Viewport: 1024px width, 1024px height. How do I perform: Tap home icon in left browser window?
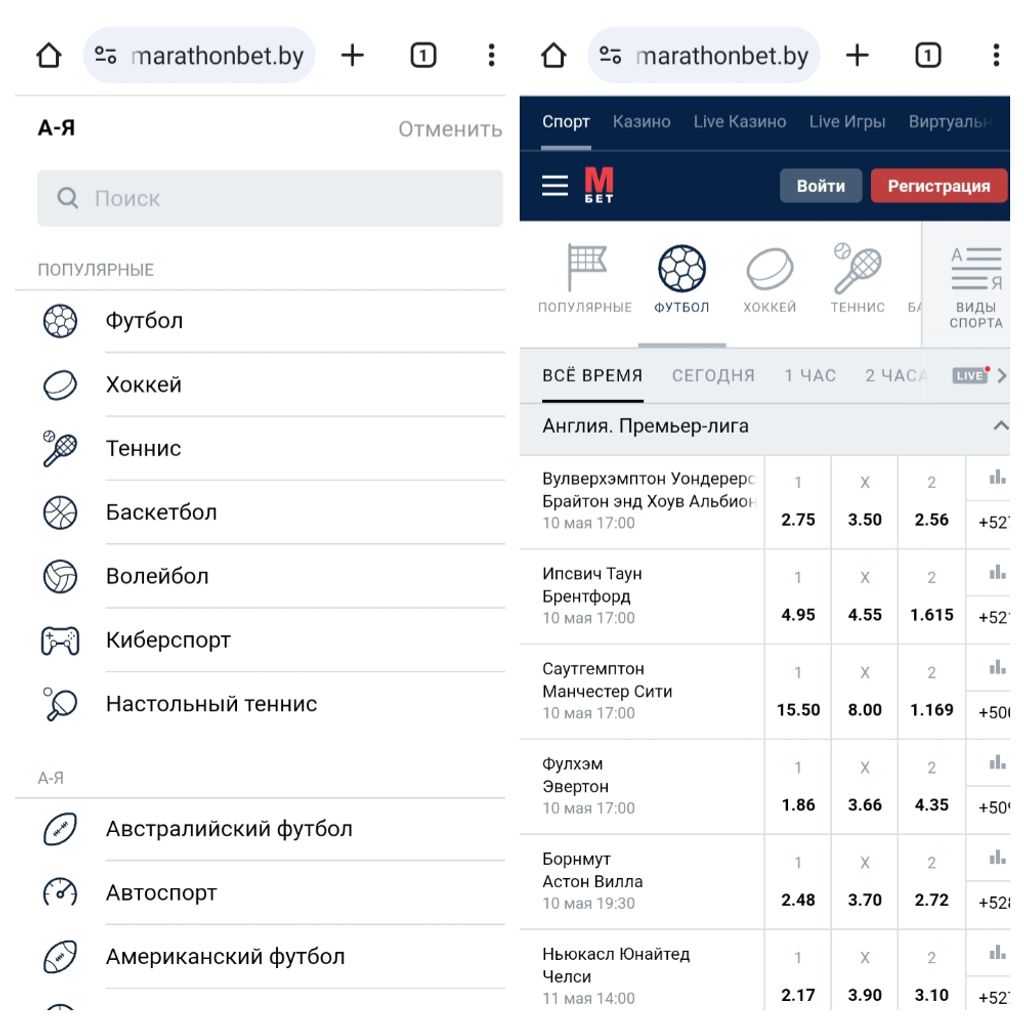click(49, 56)
